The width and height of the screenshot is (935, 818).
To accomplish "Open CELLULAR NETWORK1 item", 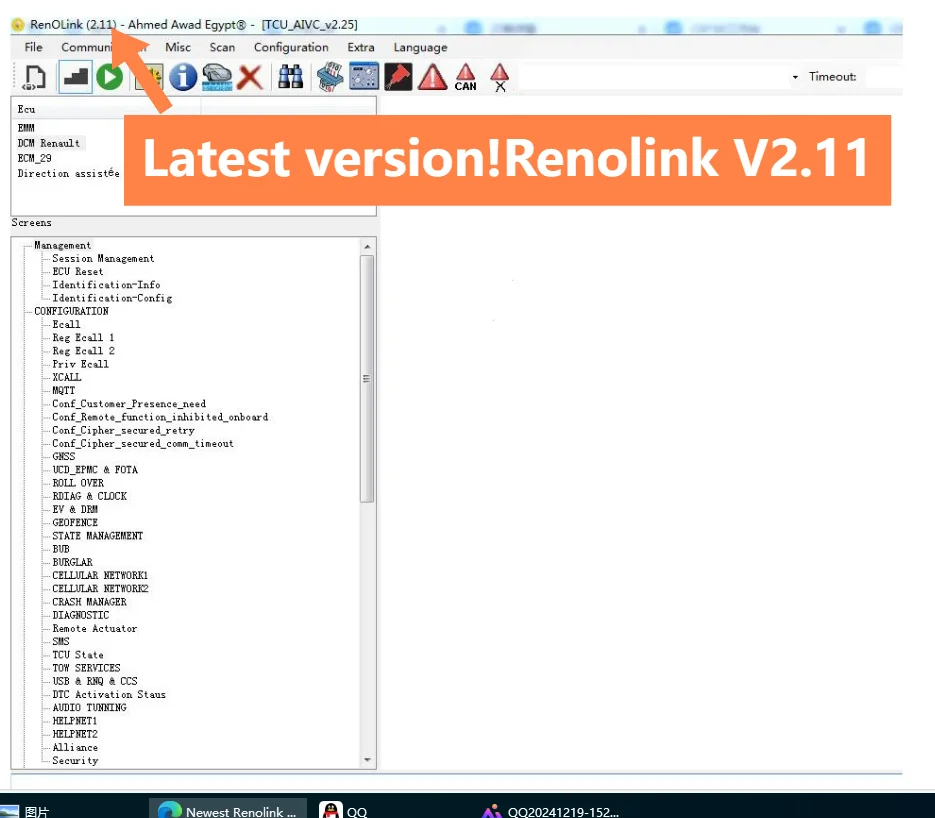I will 100,575.
